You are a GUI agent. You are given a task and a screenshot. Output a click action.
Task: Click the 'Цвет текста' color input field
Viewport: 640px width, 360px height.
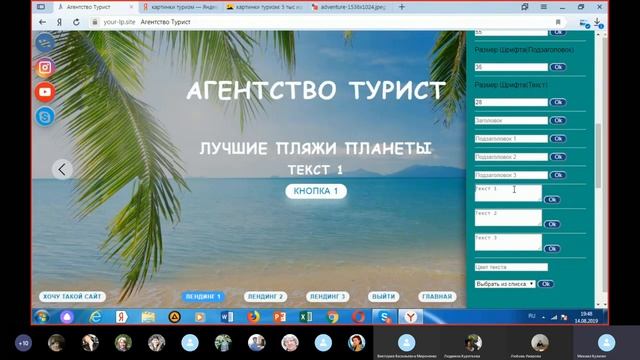[511, 267]
